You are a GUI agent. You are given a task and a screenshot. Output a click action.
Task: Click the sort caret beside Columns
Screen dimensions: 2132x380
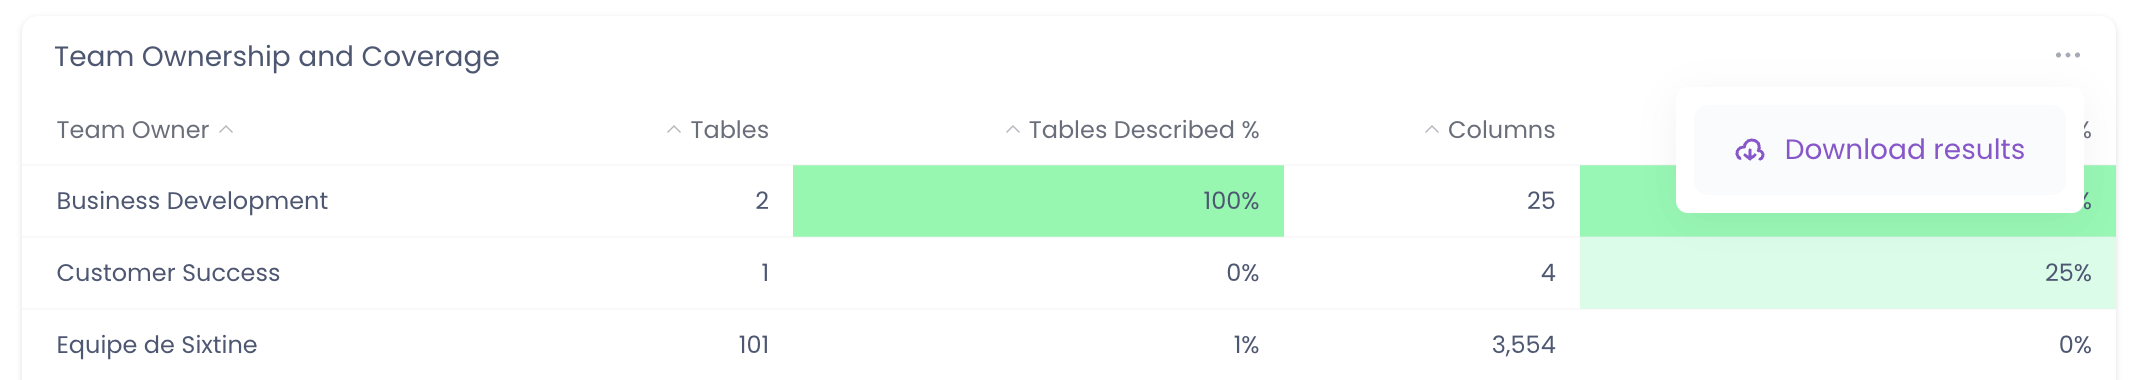[1432, 130]
